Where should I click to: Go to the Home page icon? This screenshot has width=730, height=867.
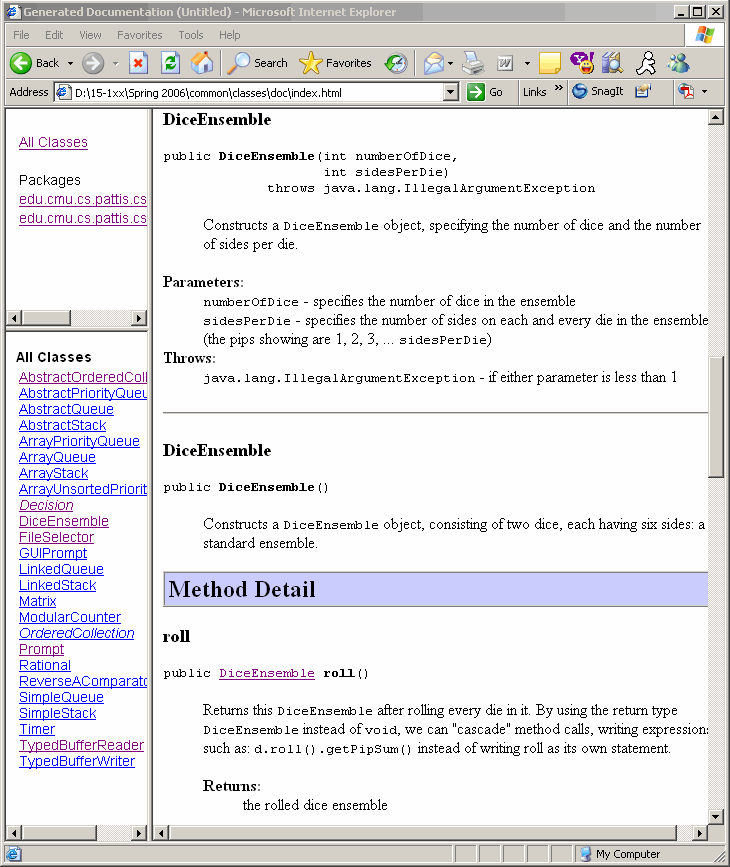202,63
